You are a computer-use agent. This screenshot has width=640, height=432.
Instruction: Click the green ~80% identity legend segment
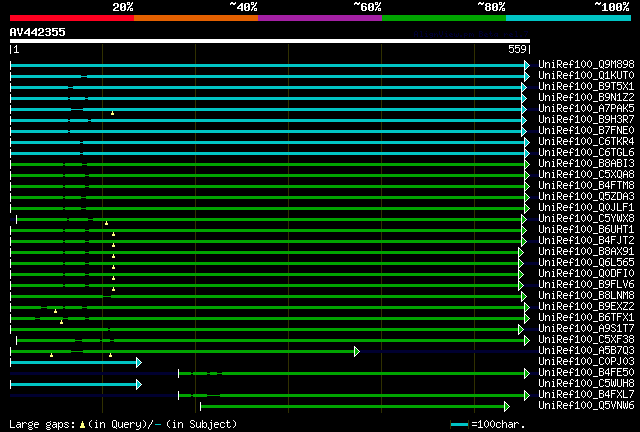[444, 18]
